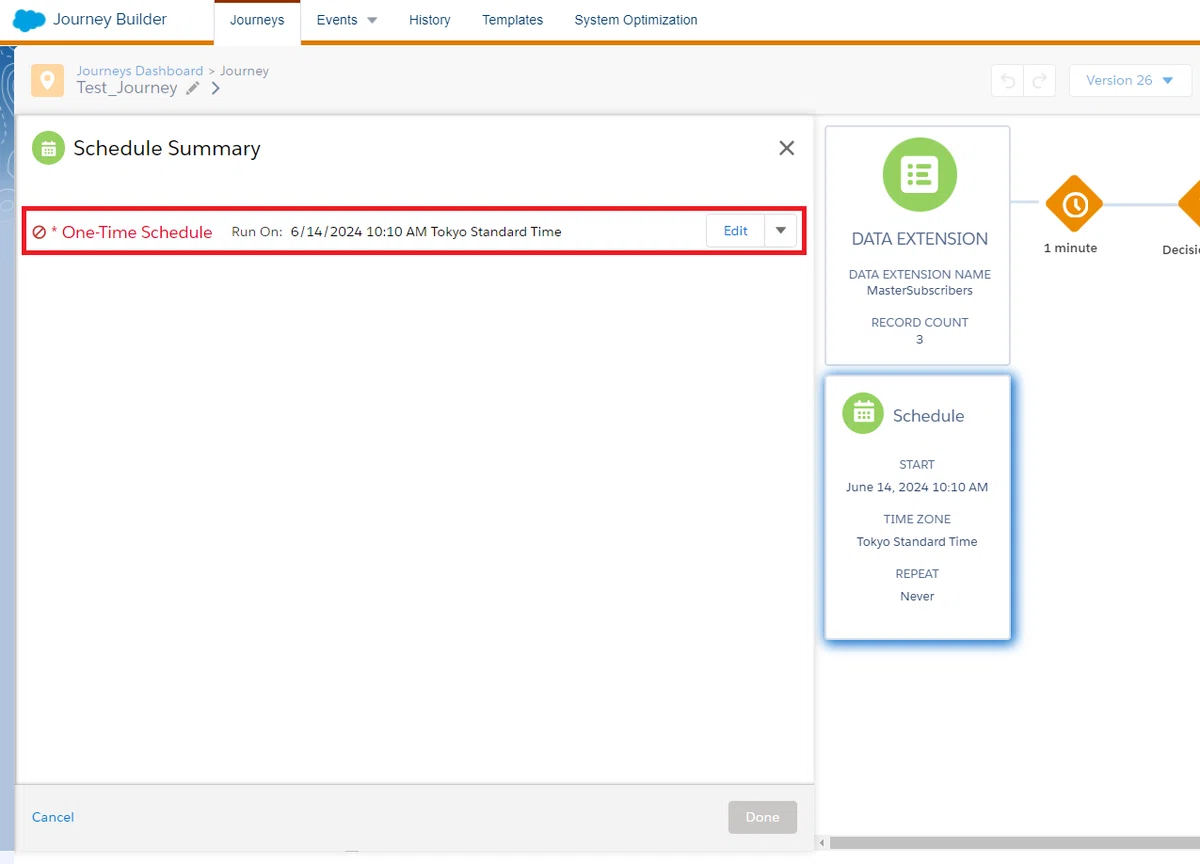Select the Decision split diamond icon
This screenshot has height=864, width=1200.
(x=1190, y=205)
